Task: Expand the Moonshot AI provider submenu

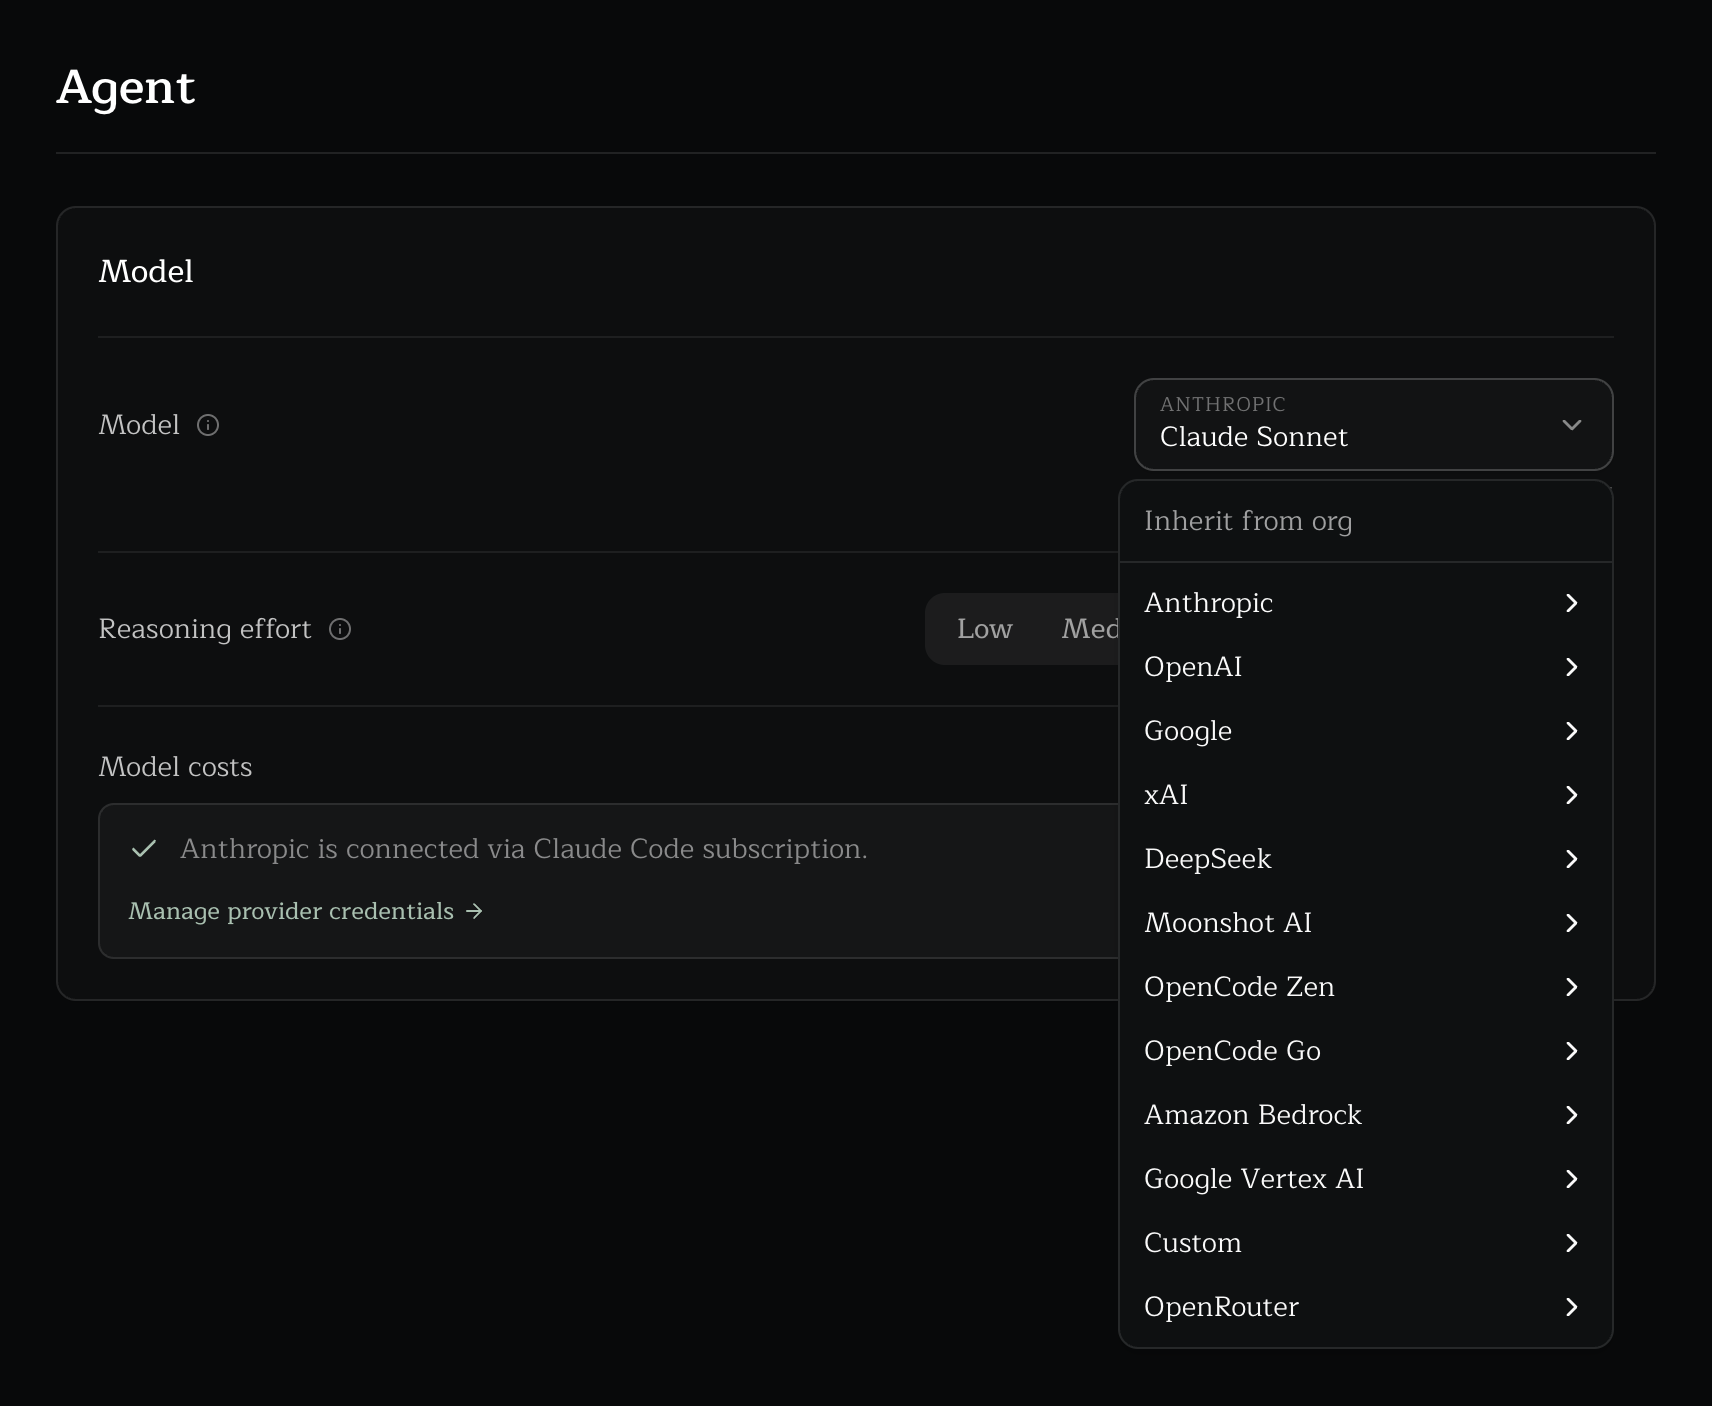Action: (x=1365, y=923)
